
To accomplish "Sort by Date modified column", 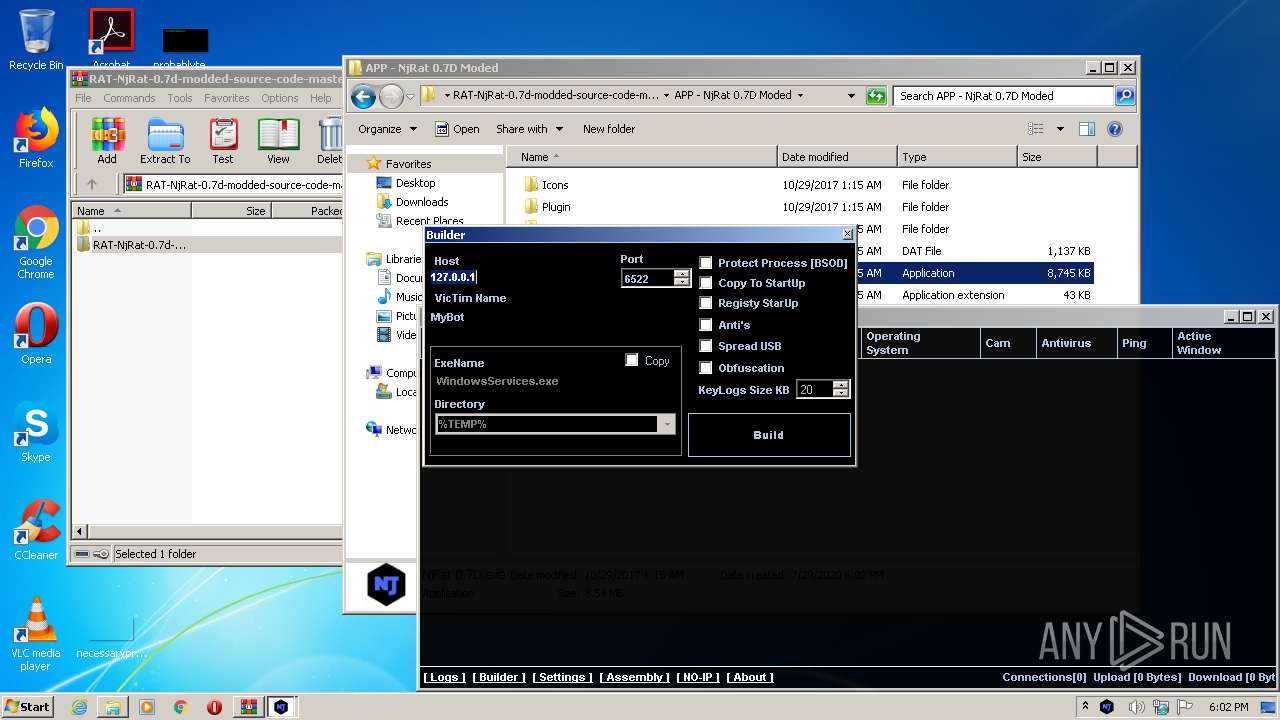I will [836, 157].
